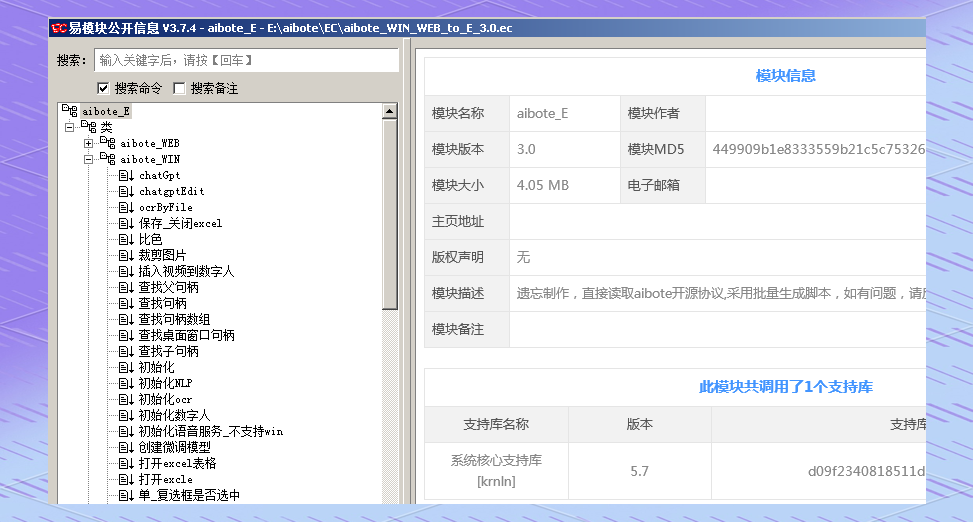Click the 比色 method icon

127,239
